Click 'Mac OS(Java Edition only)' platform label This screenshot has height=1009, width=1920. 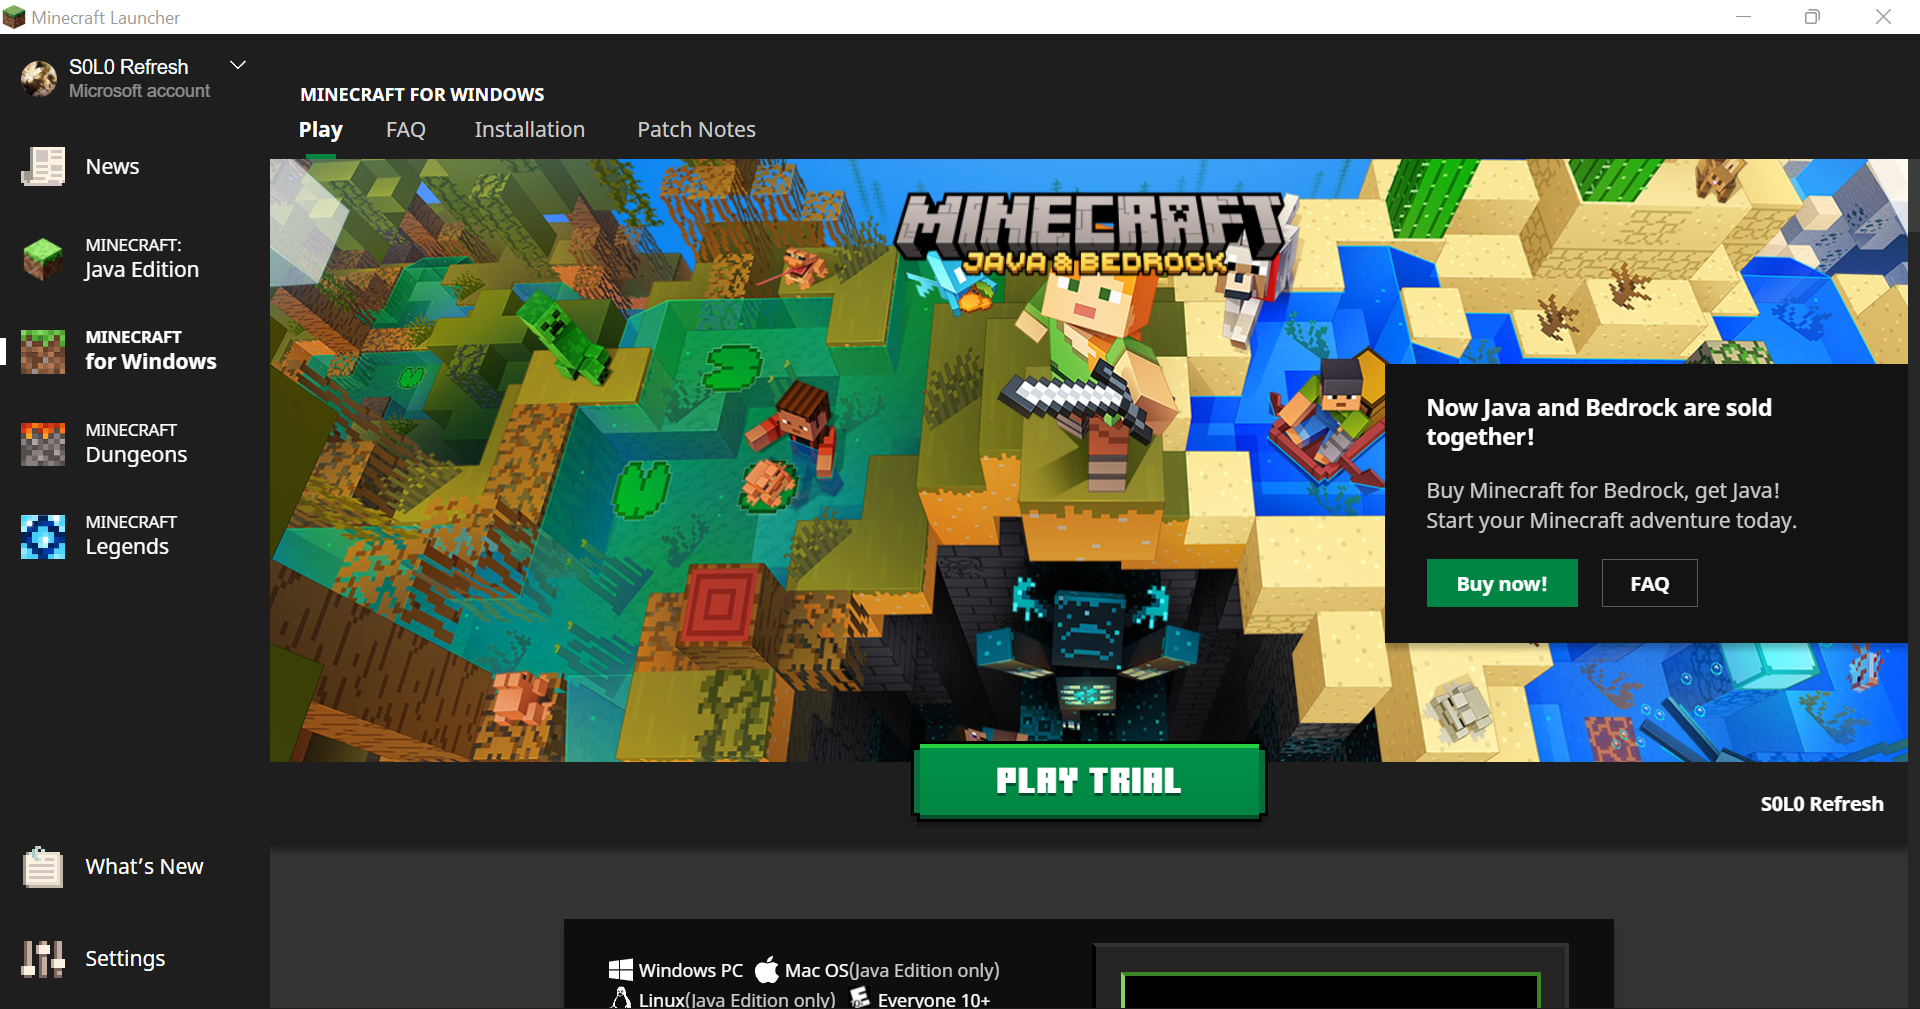[x=892, y=970]
